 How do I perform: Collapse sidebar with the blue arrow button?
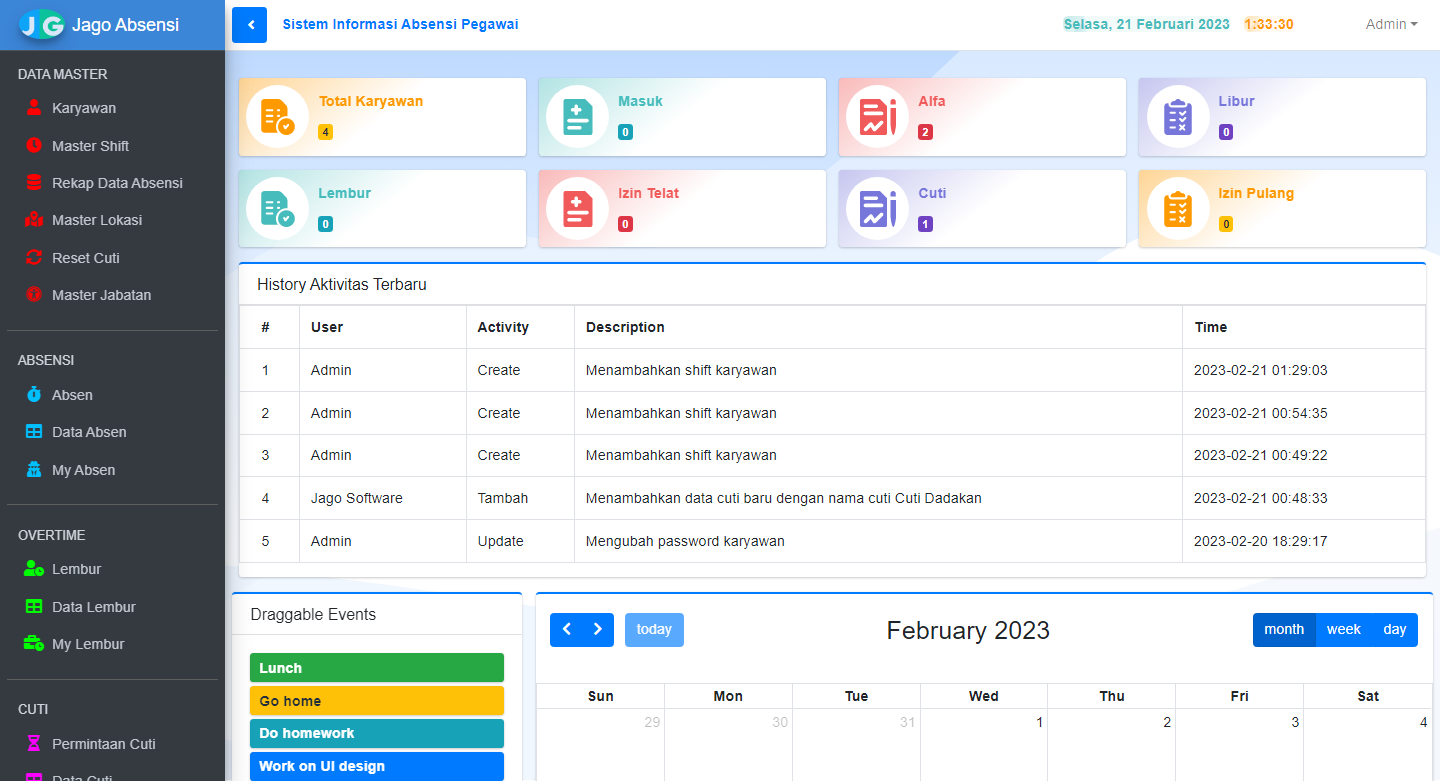pyautogui.click(x=250, y=25)
